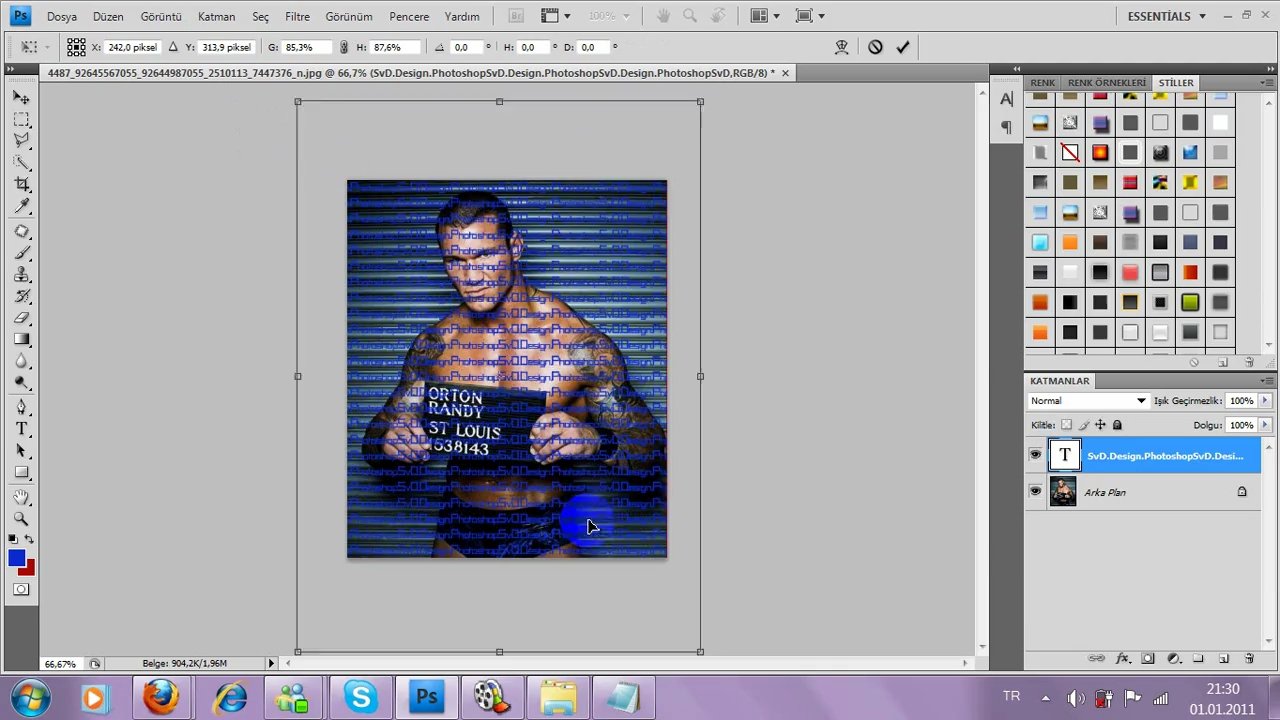Toggle maintain aspect ratio link

point(344,47)
